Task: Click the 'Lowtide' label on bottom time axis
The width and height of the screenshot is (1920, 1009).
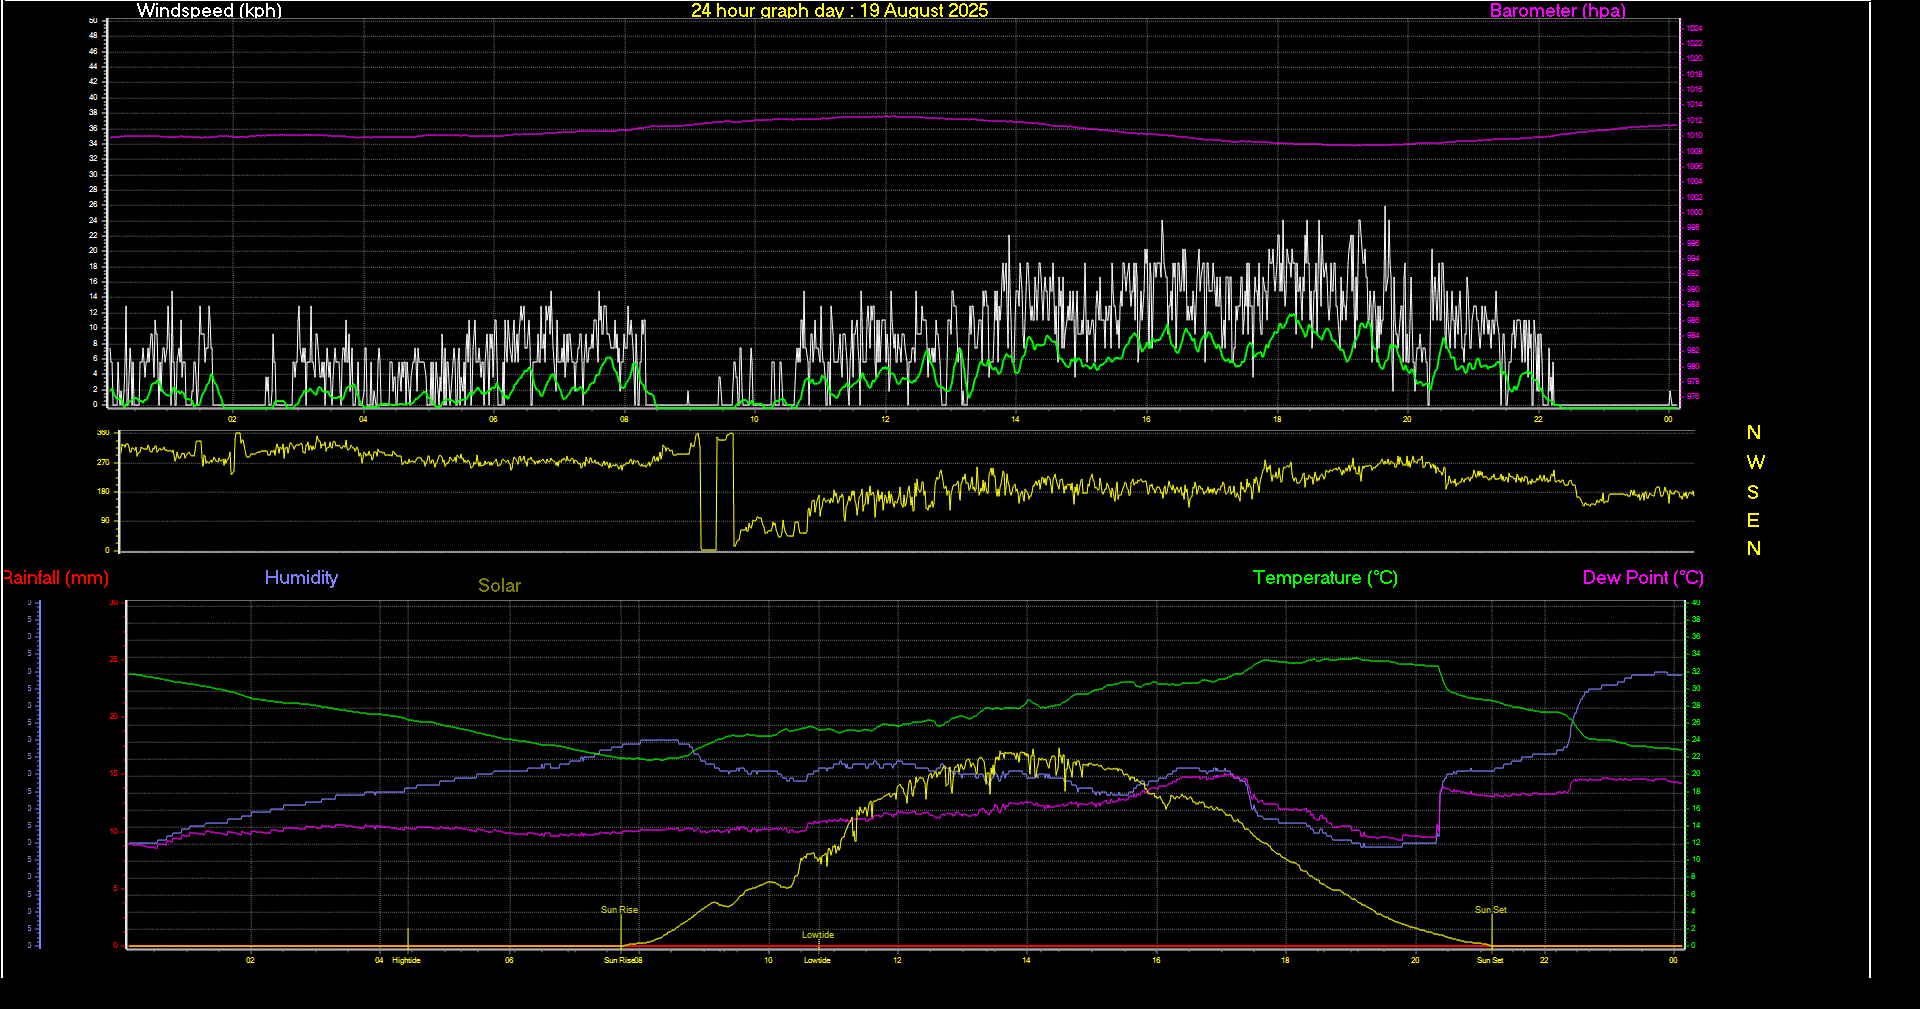Action: coord(817,960)
